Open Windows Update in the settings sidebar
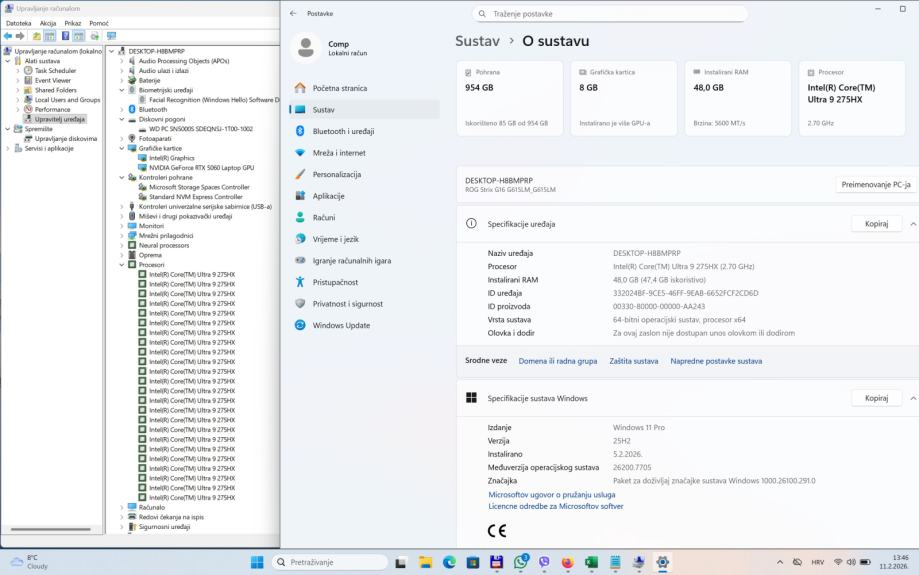Viewport: 919px width, 575px height. point(341,325)
